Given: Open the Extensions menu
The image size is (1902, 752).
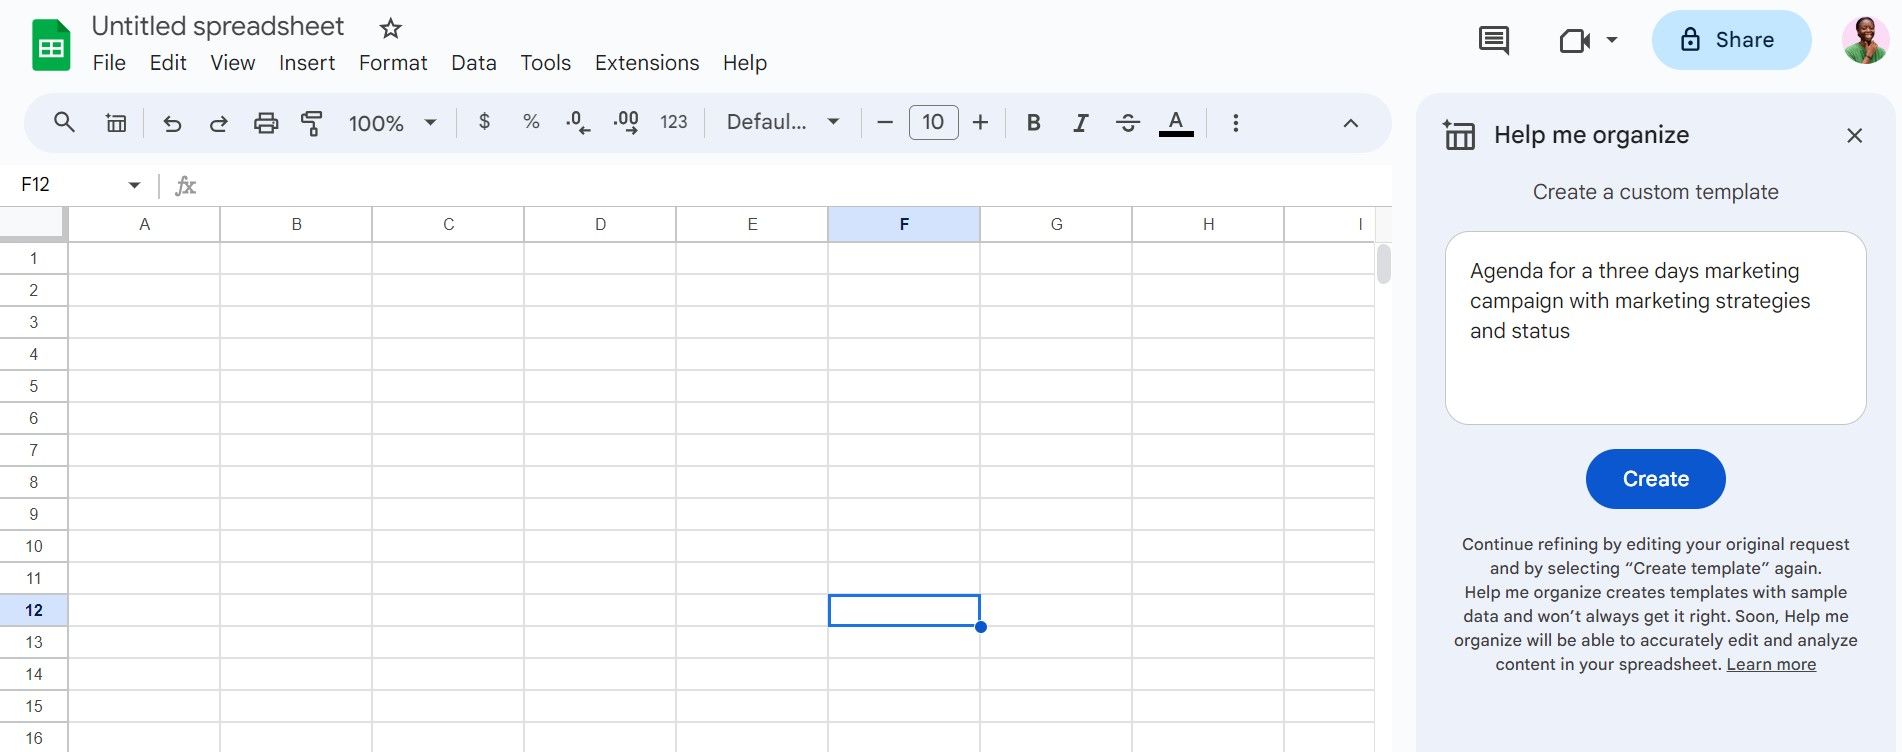Looking at the screenshot, I should tap(647, 63).
